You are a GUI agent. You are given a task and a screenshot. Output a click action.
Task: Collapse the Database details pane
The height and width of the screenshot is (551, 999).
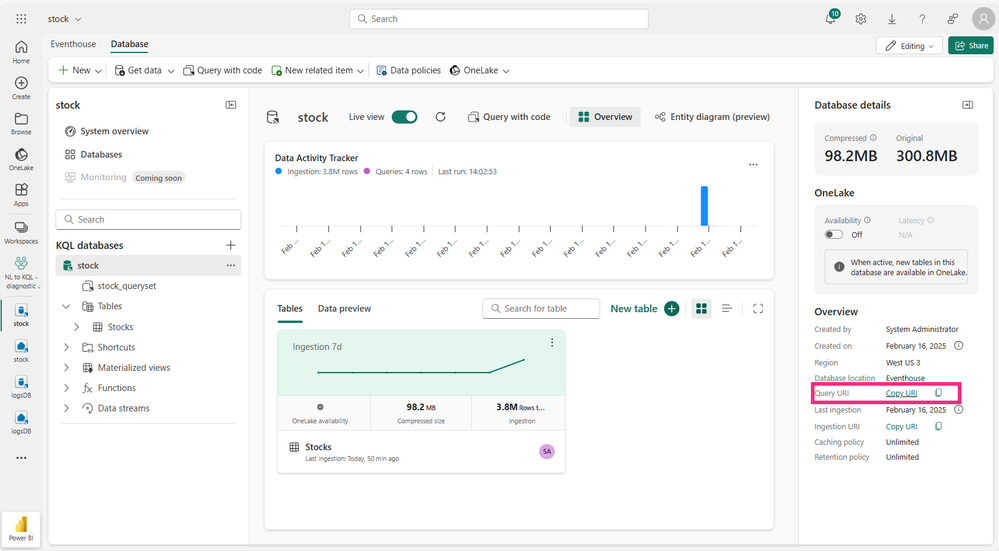(967, 105)
